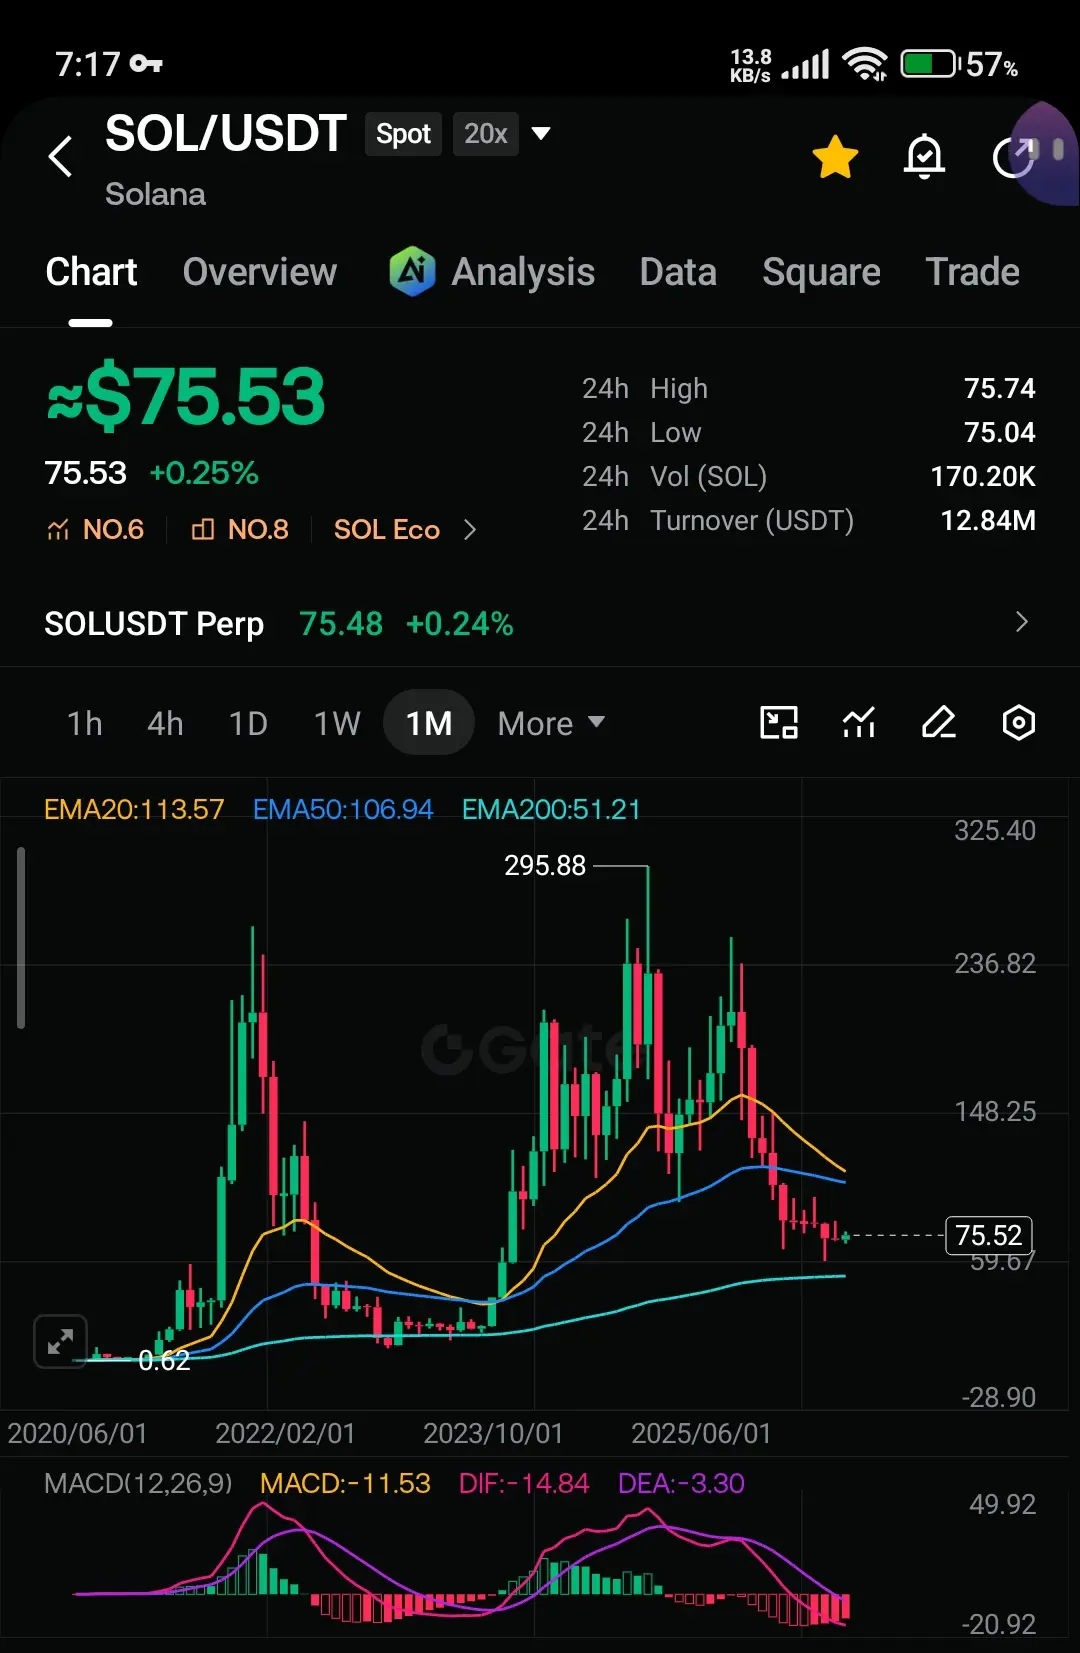The image size is (1080, 1653).
Task: Expand chart to fullscreen icon
Action: (60, 1341)
